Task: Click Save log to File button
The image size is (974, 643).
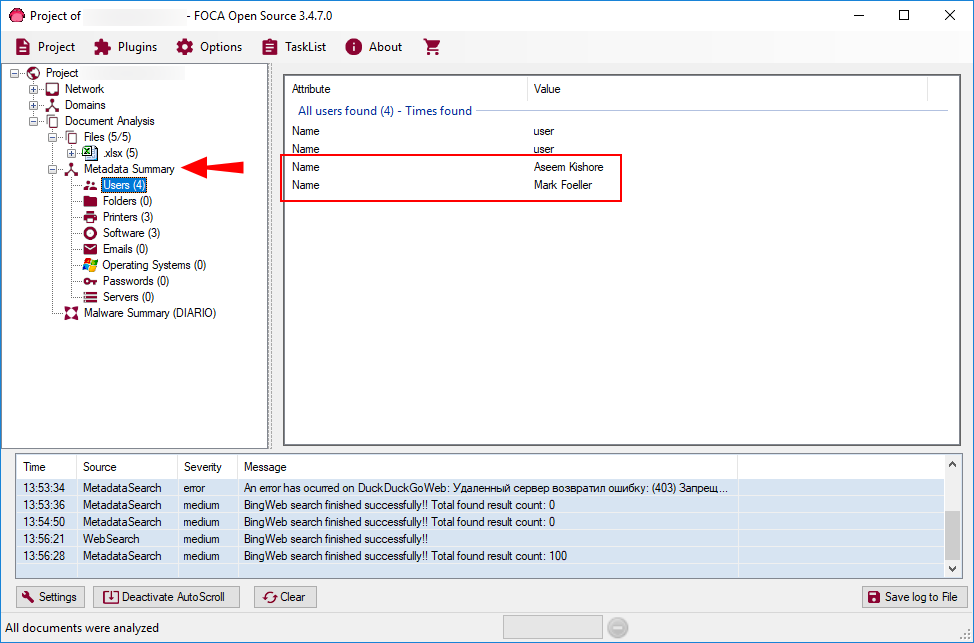Action: 914,597
